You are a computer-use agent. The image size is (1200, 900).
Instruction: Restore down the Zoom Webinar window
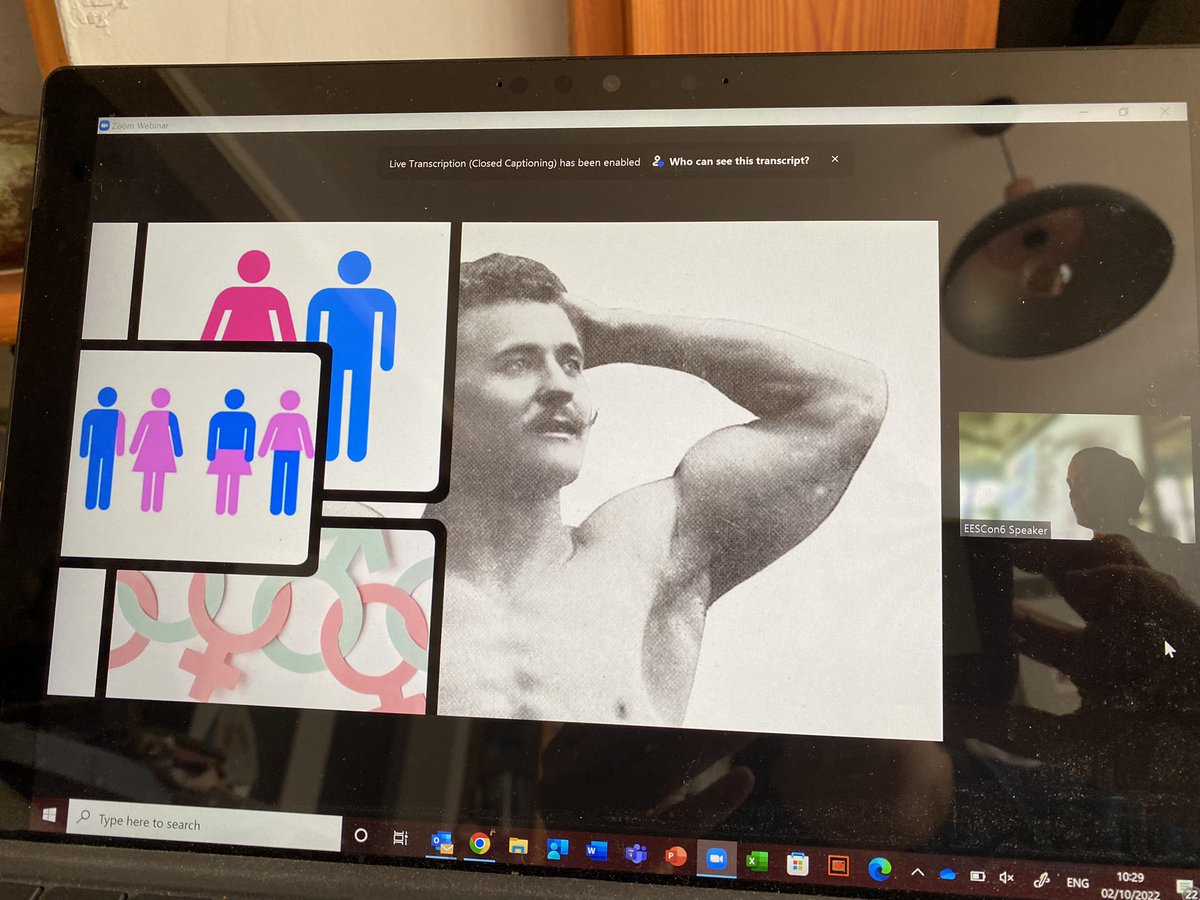[1123, 112]
